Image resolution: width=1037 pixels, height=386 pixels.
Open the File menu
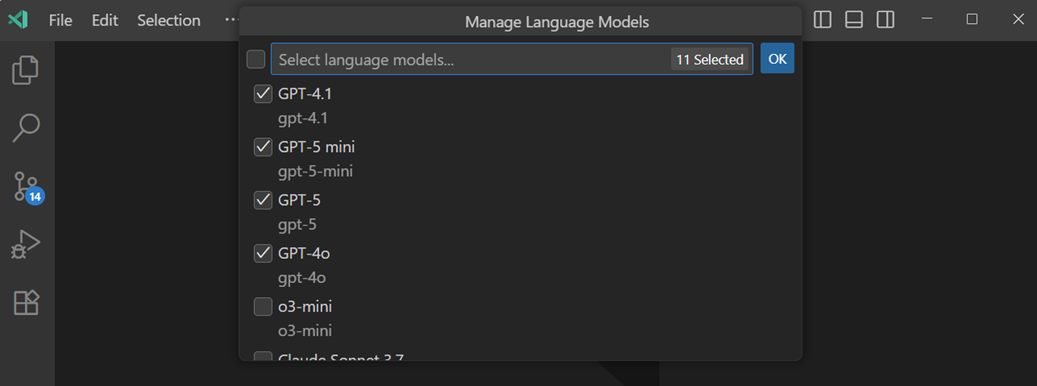click(60, 20)
